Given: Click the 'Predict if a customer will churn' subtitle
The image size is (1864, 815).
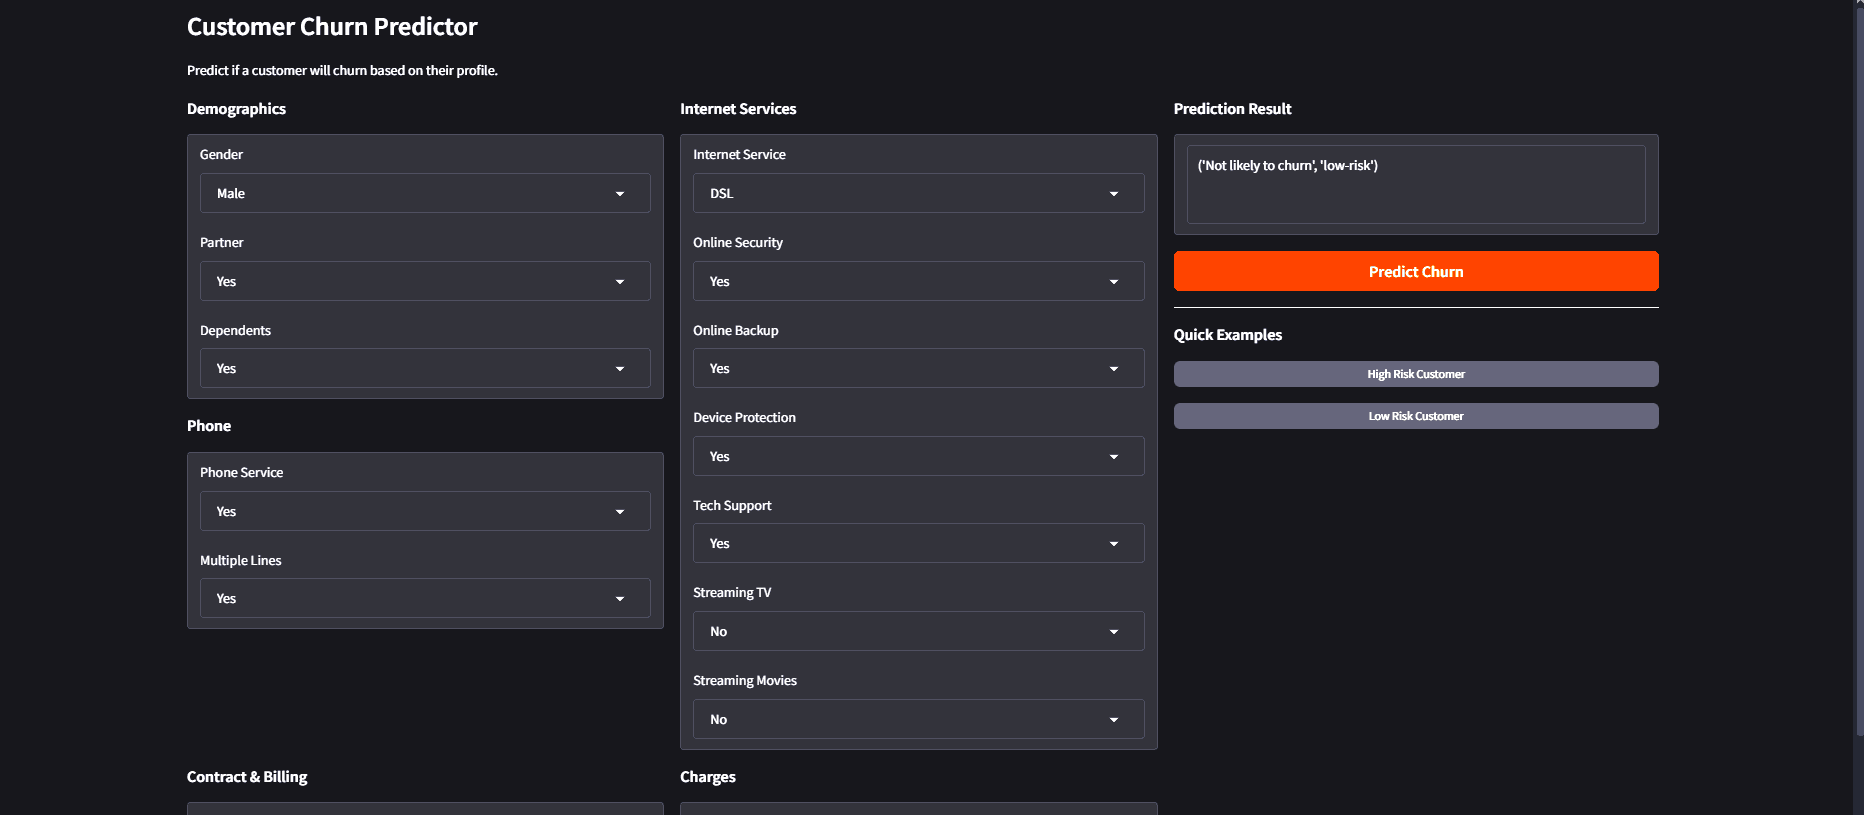Looking at the screenshot, I should tap(342, 70).
